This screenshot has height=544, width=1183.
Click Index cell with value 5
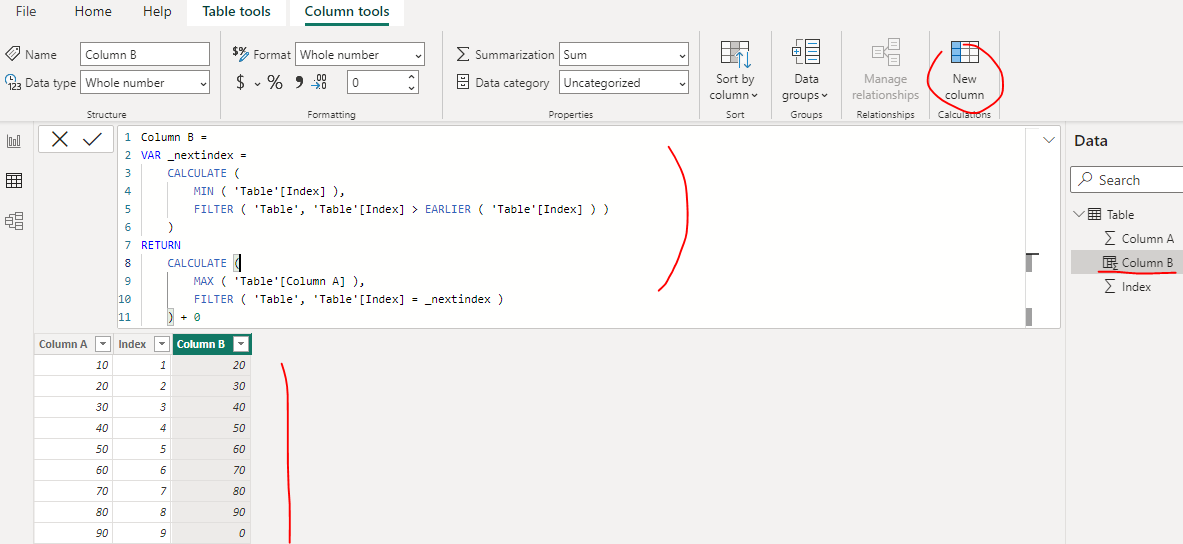142,450
